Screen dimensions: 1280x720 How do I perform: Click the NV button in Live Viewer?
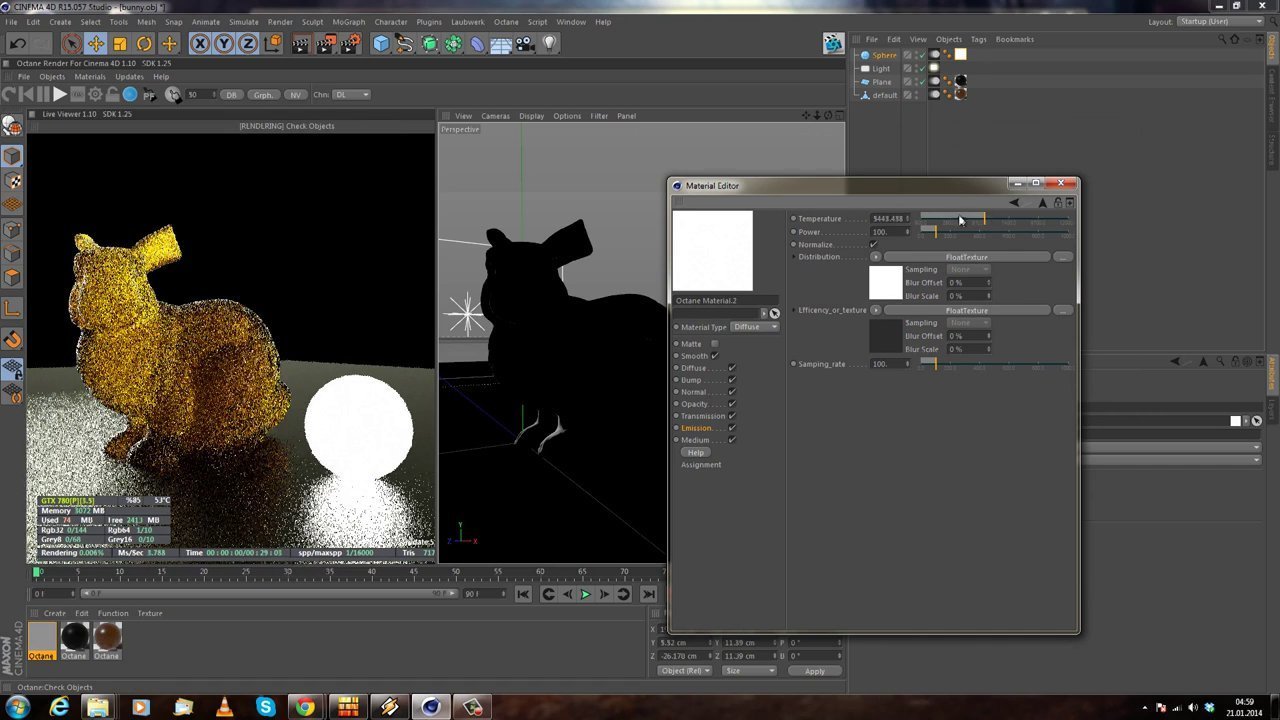click(295, 95)
